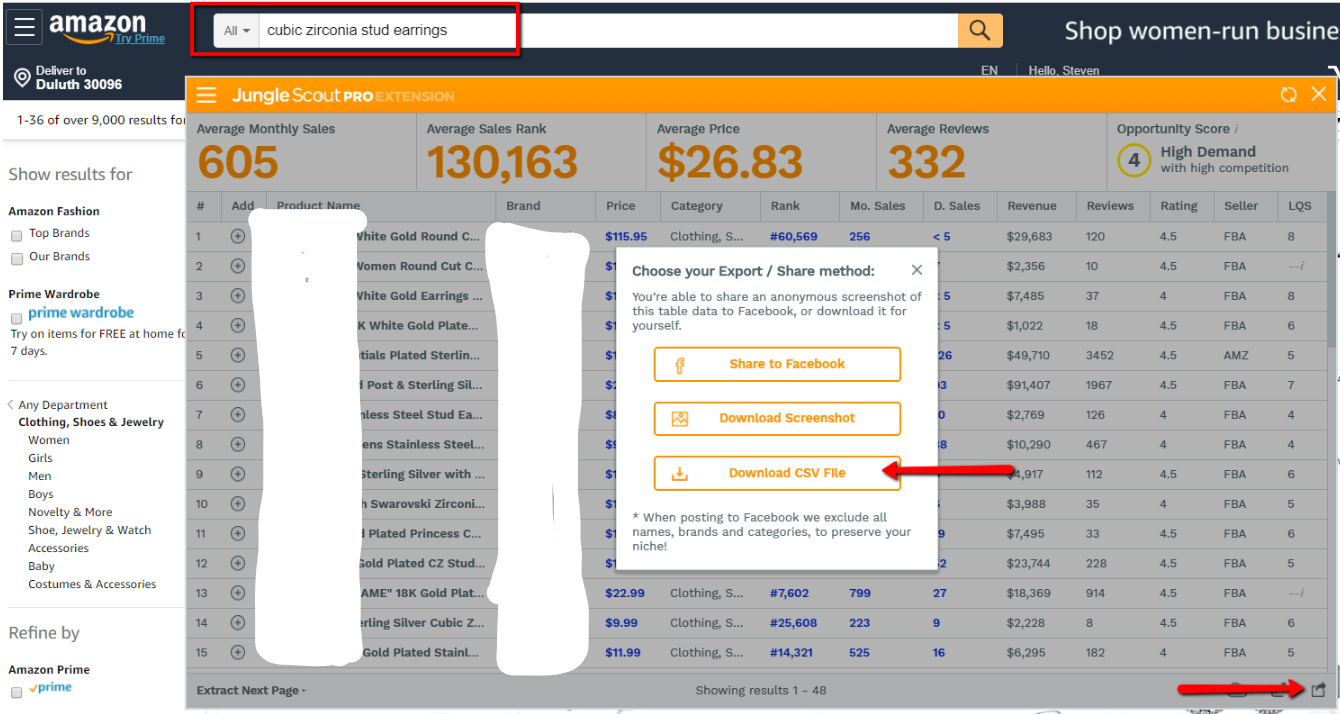Click the Download CSV File button

click(777, 473)
